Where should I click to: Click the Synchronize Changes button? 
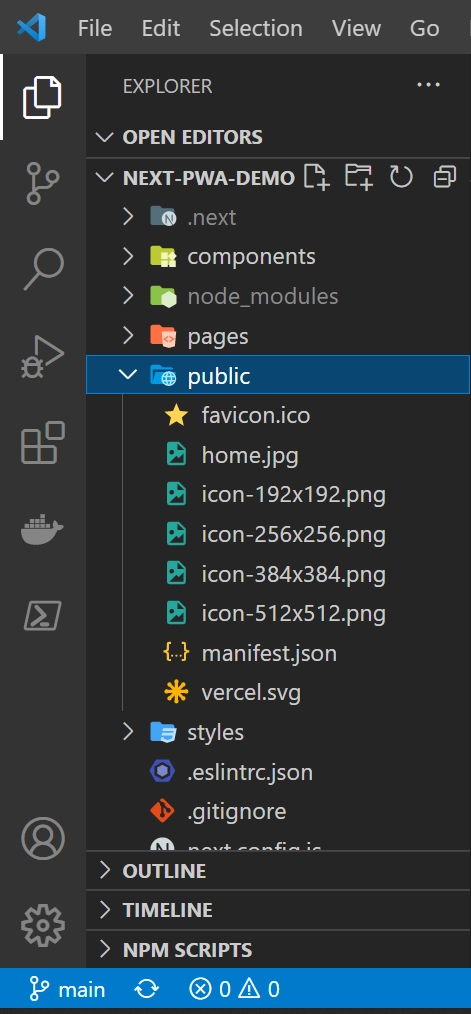(x=147, y=989)
